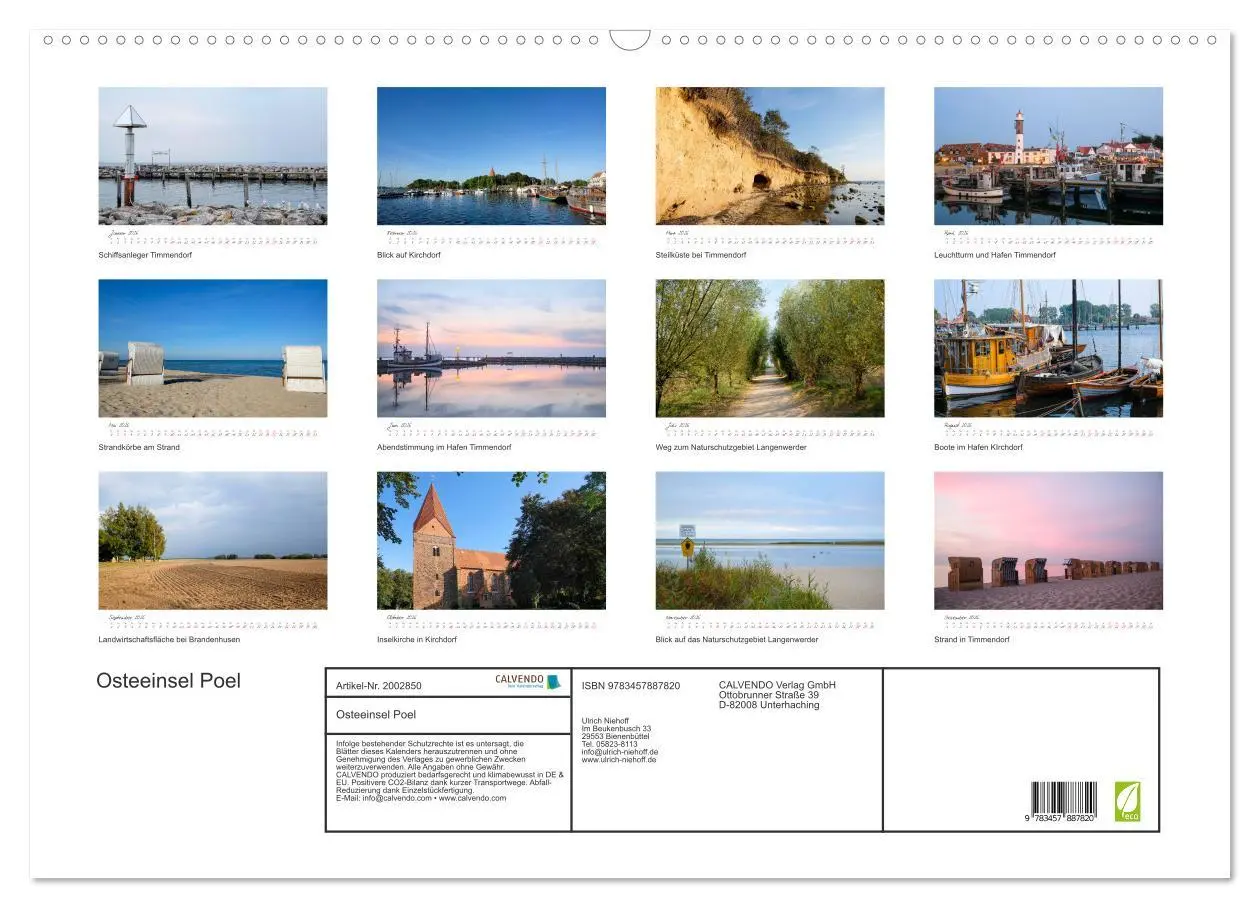View the April photo Leuchtturm und Hafen Timmendorf
1260x908 pixels.
click(1048, 156)
